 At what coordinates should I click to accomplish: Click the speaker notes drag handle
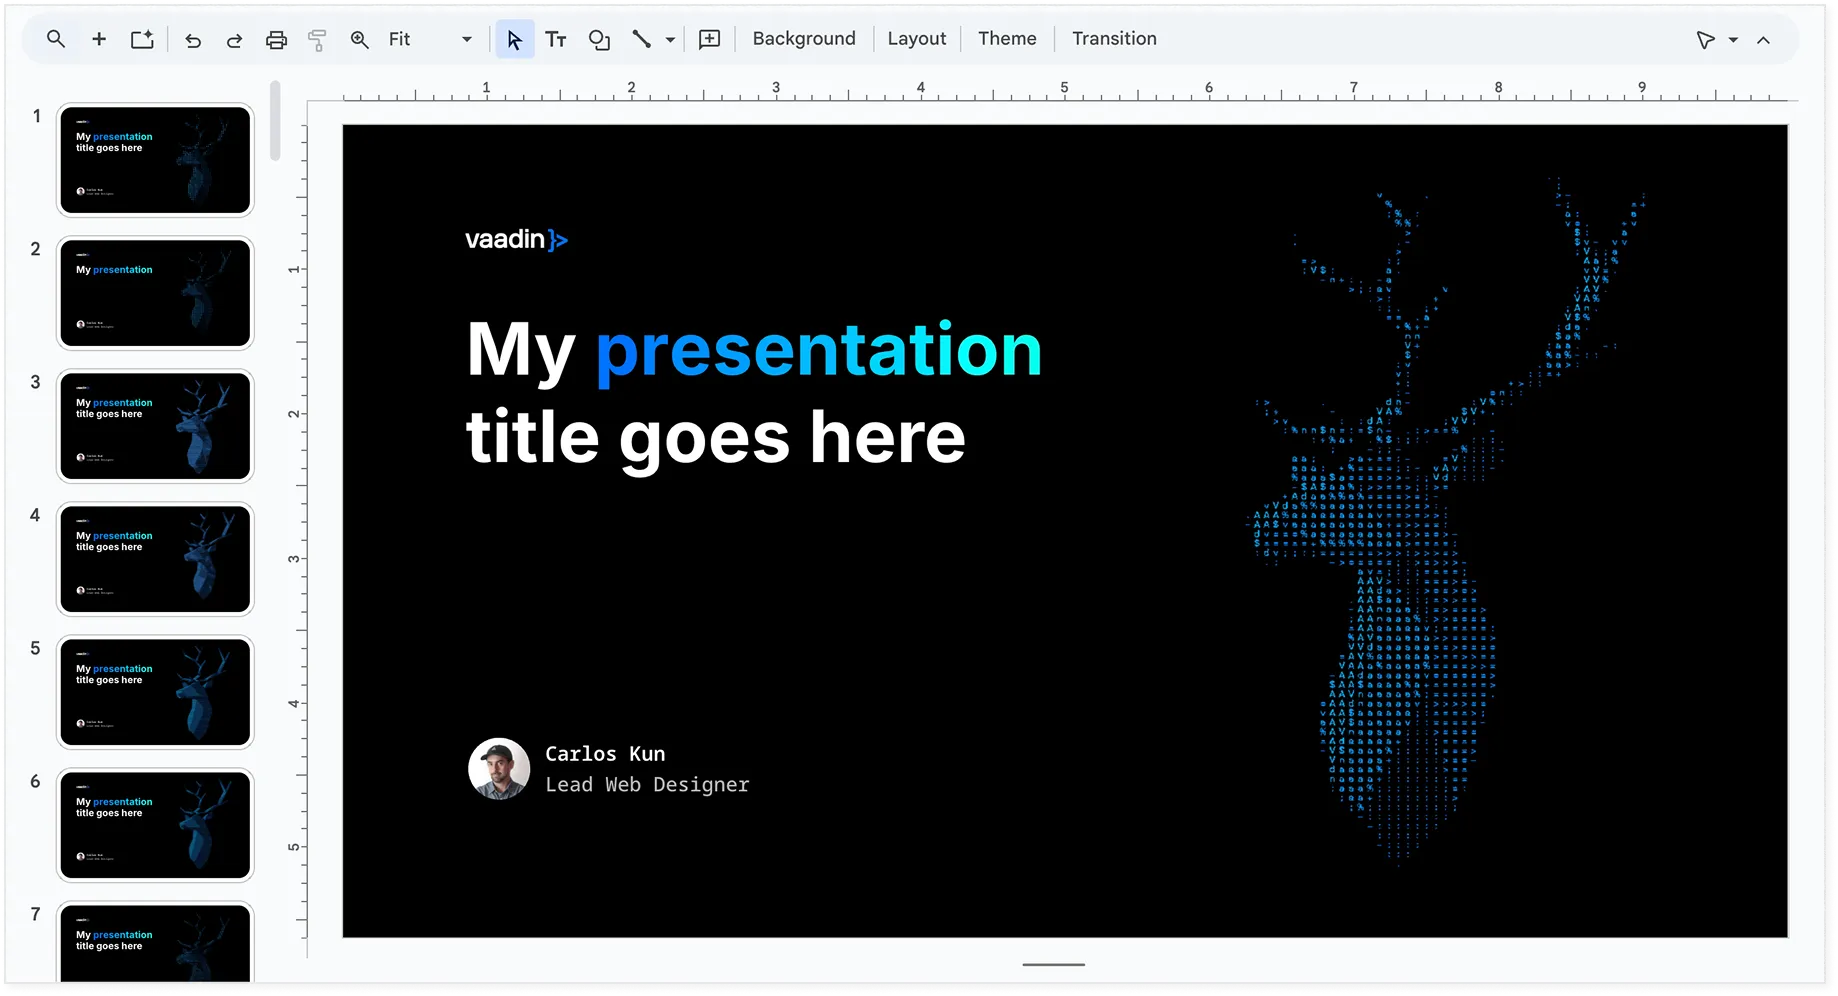(x=1053, y=965)
